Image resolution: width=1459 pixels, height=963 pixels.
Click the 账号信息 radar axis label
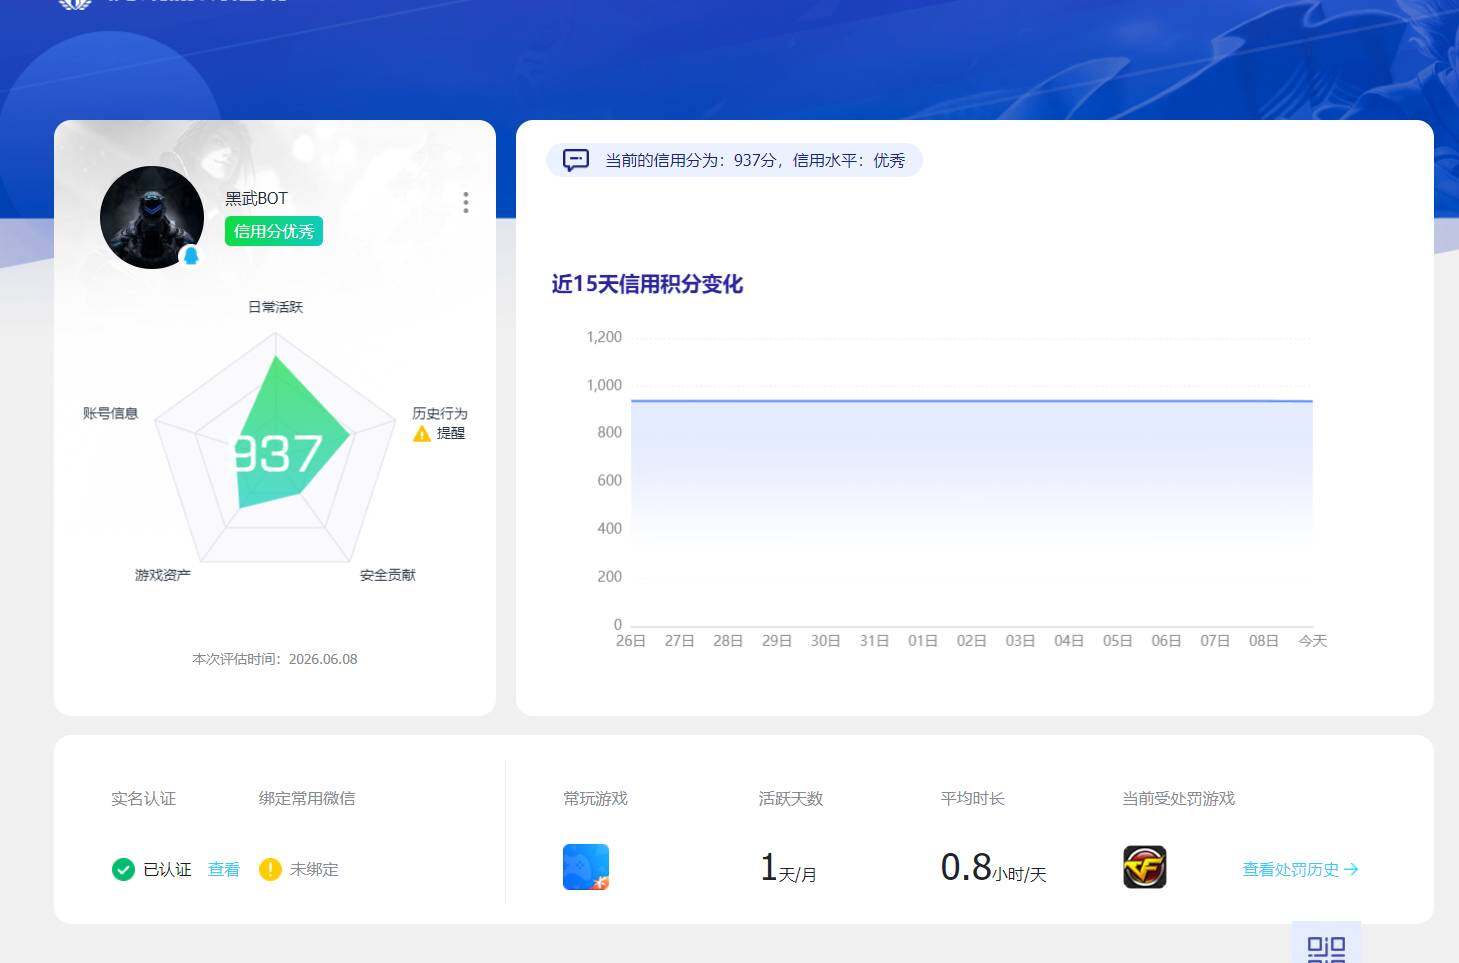point(111,413)
